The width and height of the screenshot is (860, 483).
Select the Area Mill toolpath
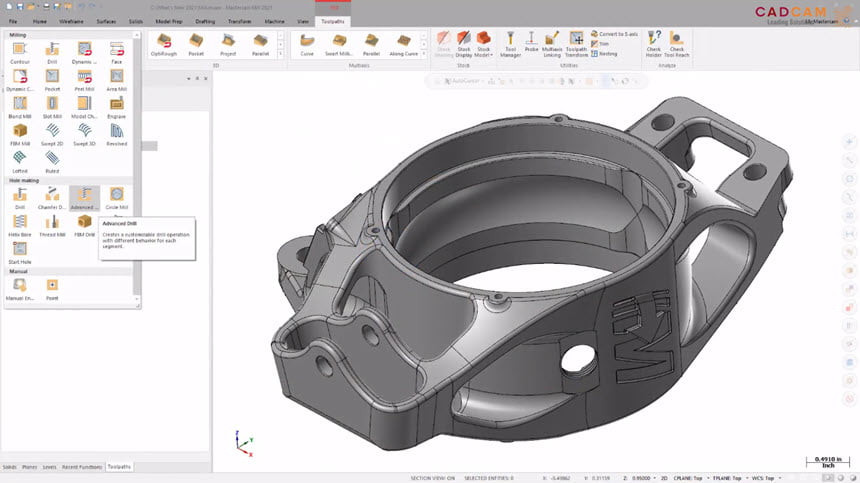116,80
